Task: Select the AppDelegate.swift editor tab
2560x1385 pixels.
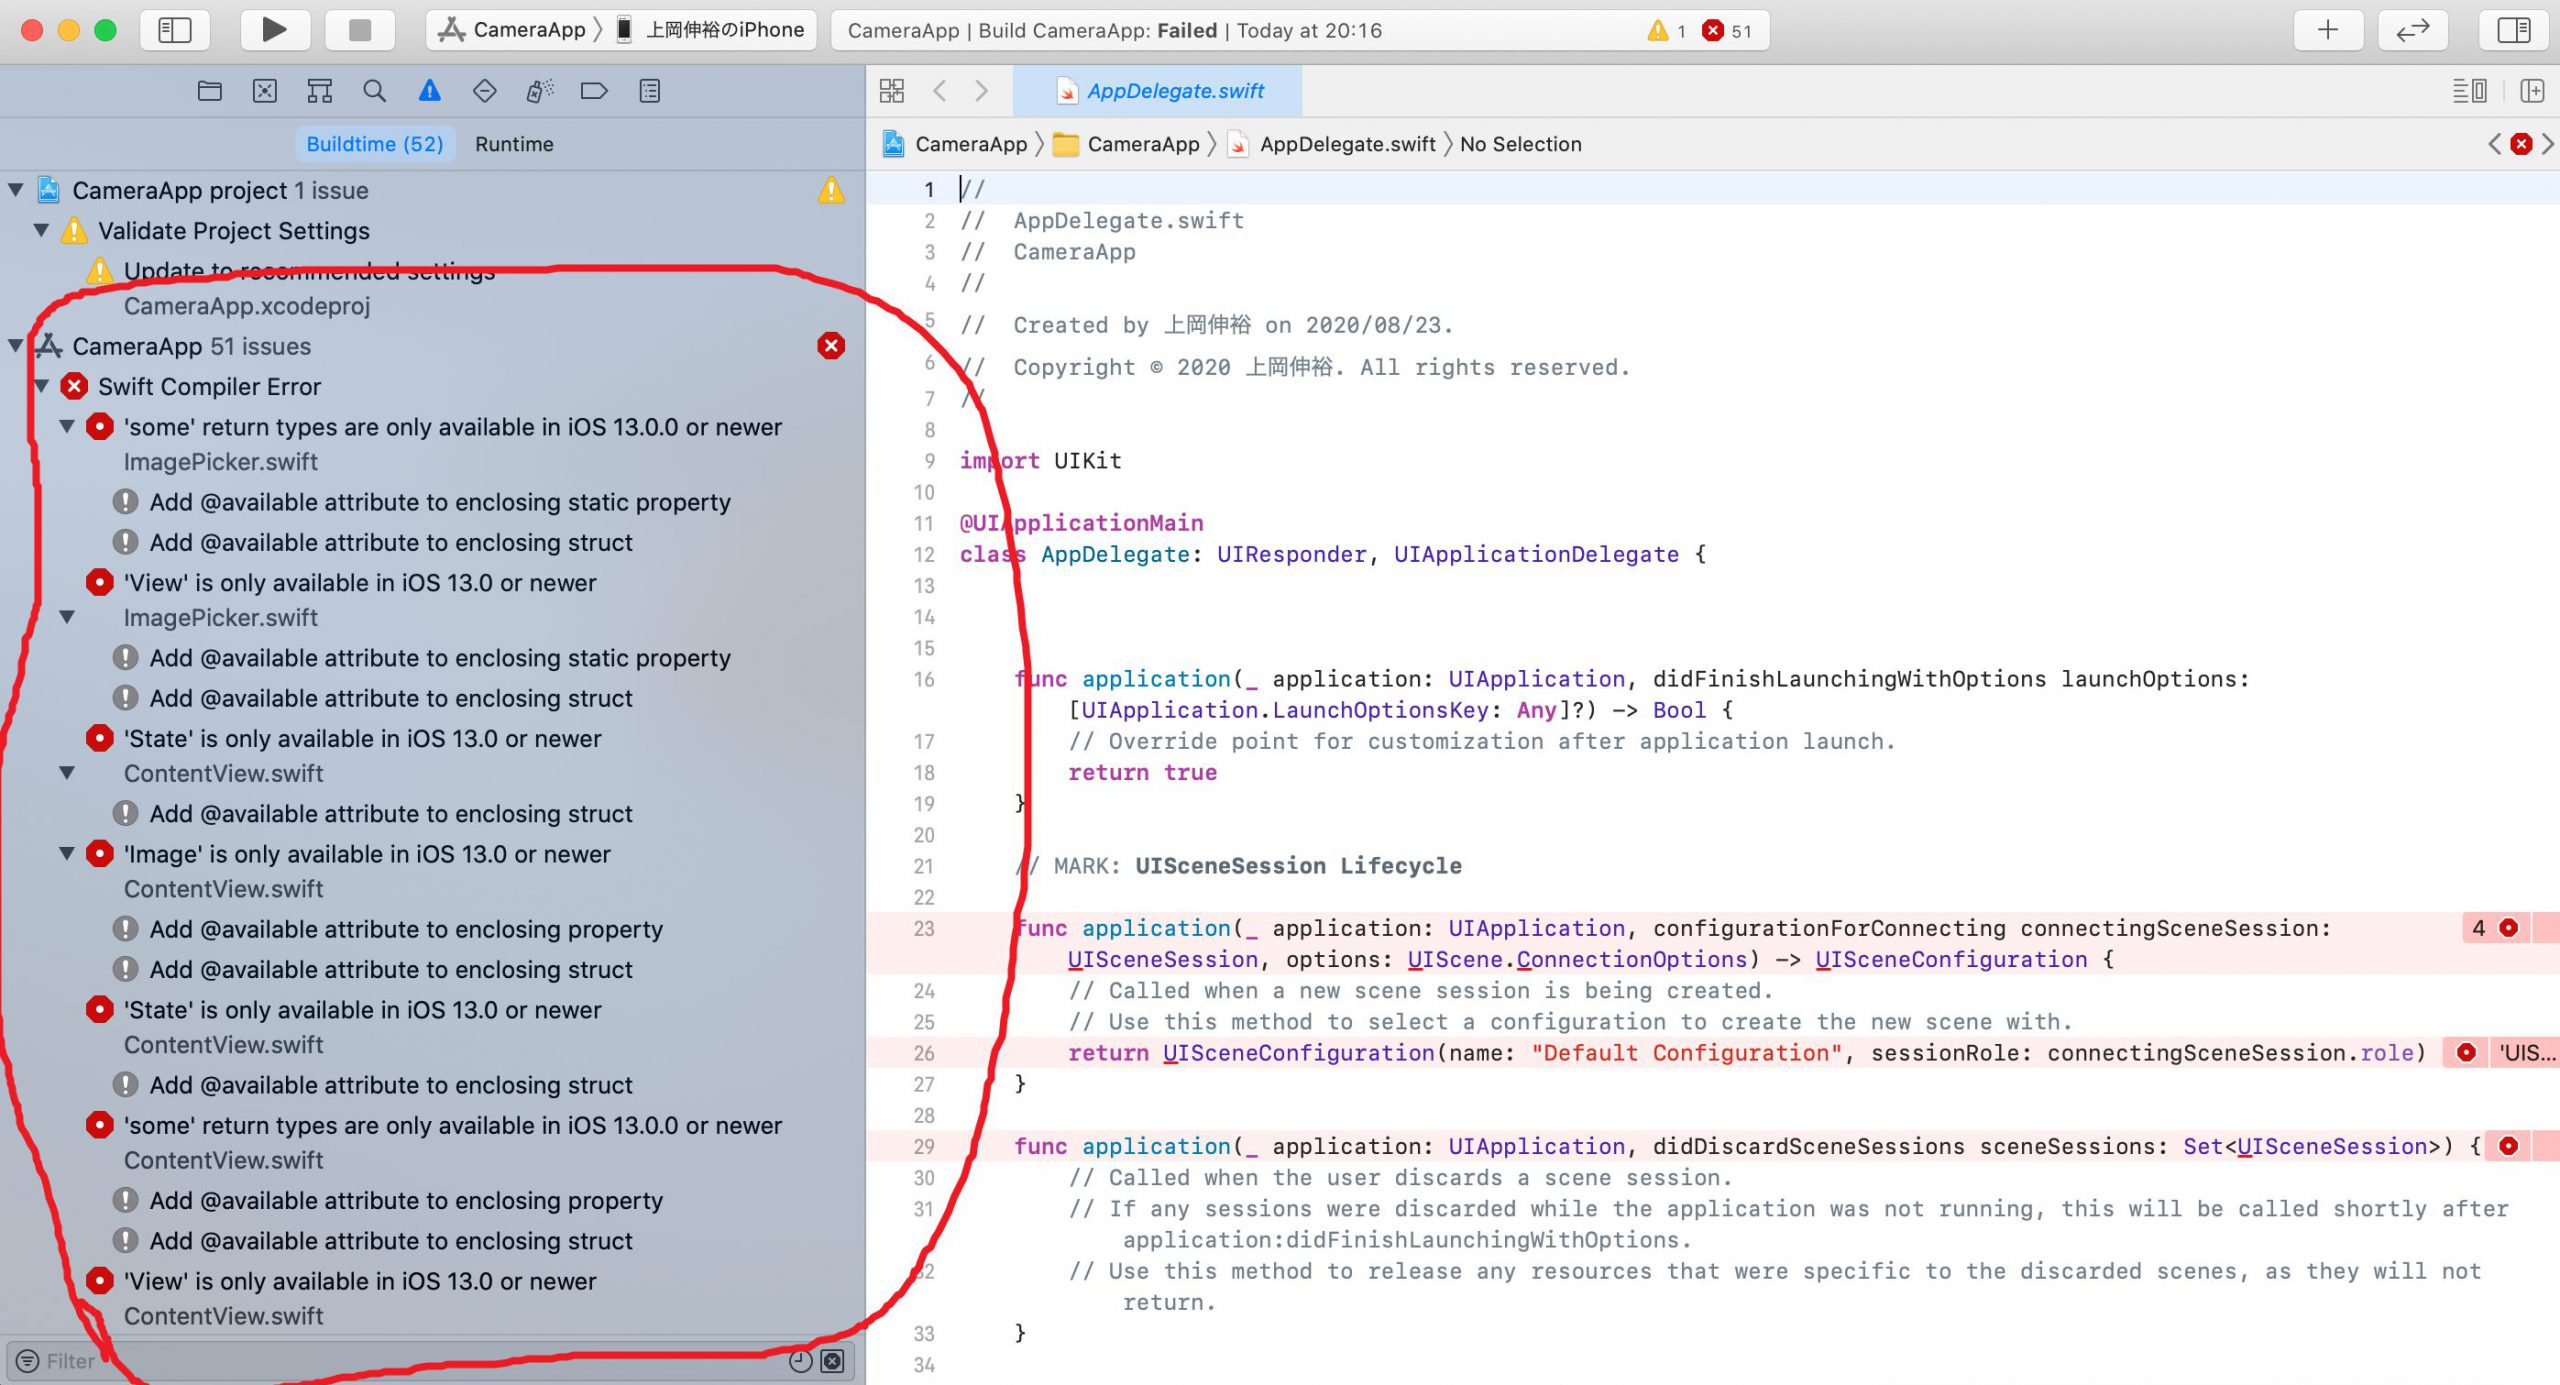Action: [x=1158, y=91]
